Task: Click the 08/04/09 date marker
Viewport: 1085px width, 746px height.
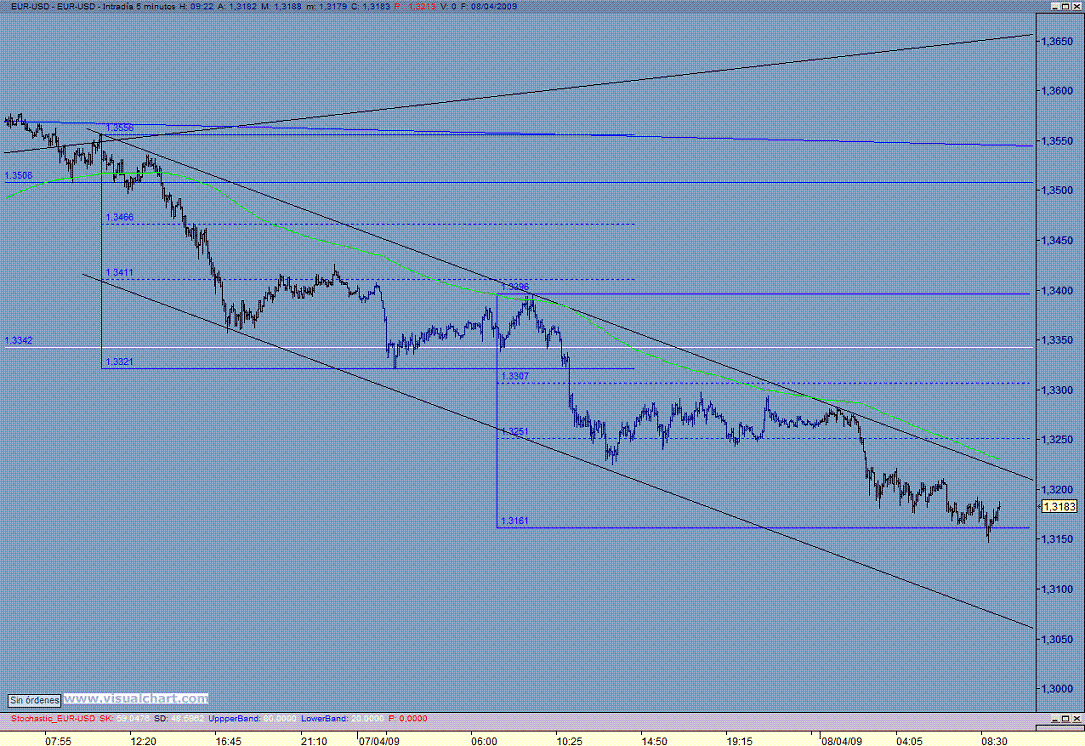Action: pos(841,741)
